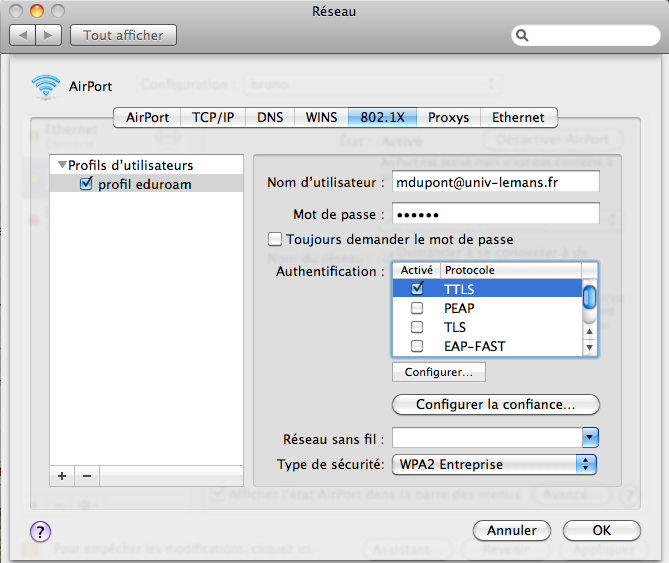Open the Réseau sans fil combo box

point(589,437)
